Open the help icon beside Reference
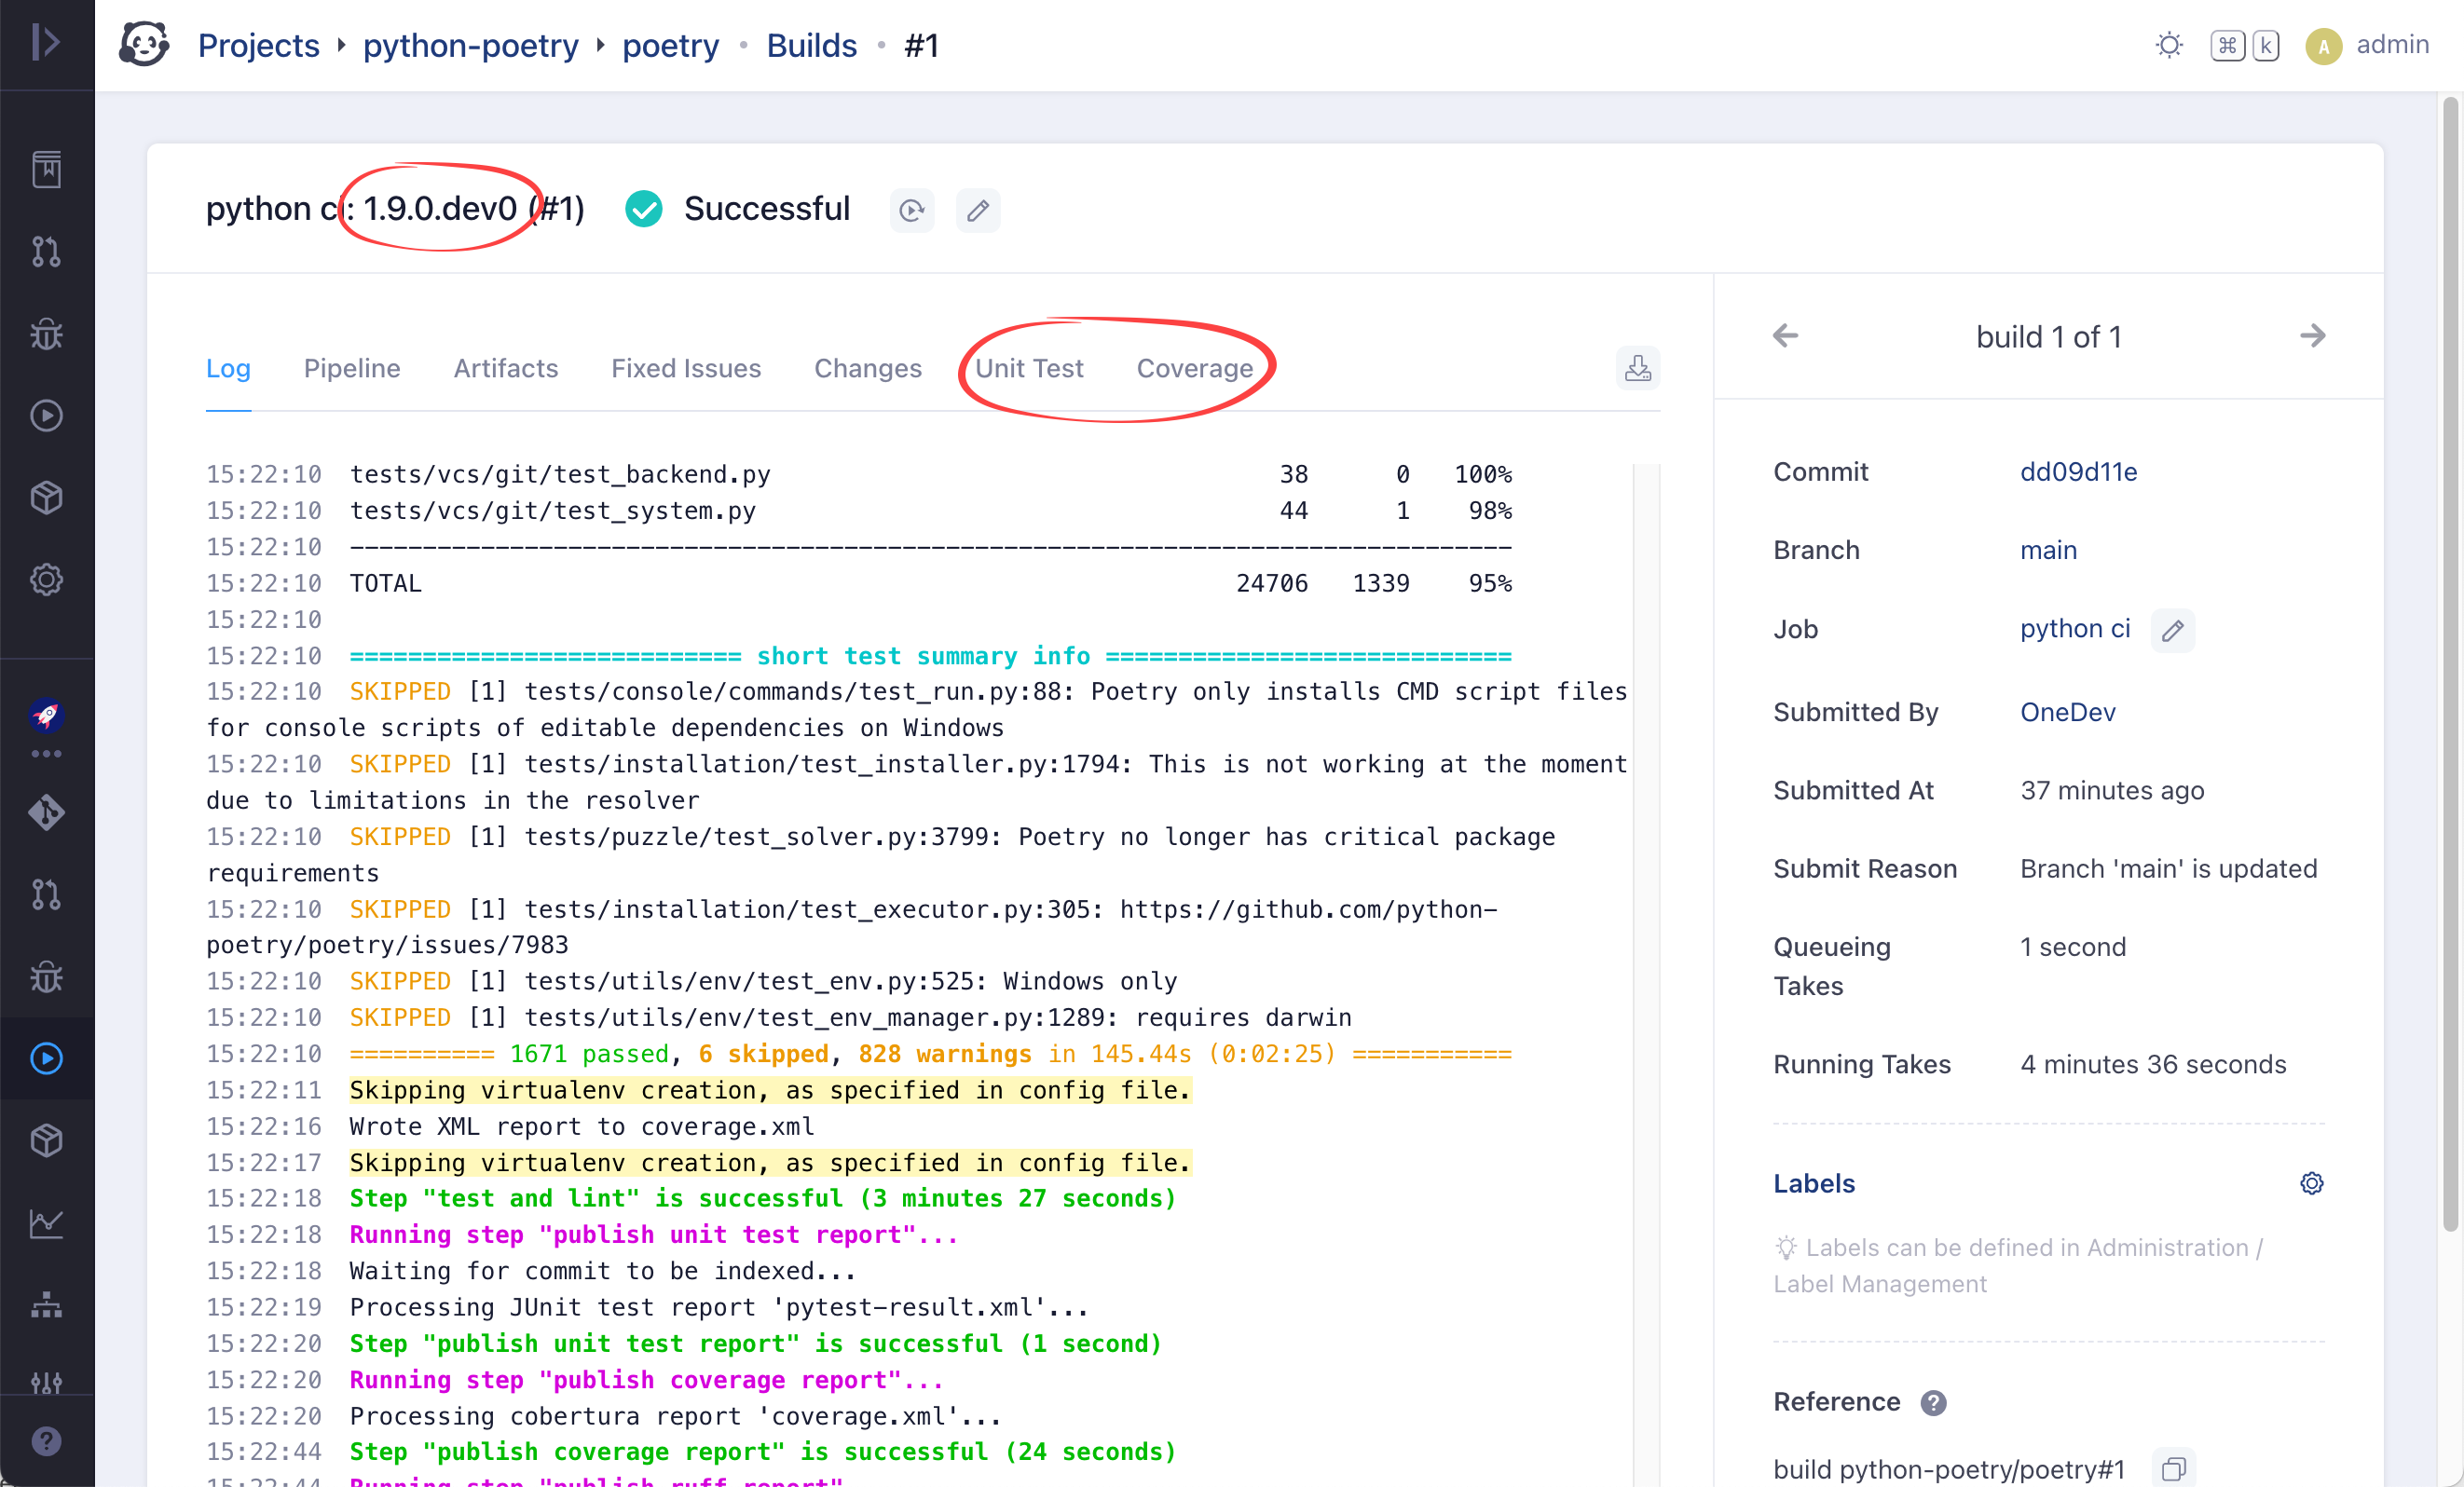The image size is (2464, 1487). click(1933, 1402)
